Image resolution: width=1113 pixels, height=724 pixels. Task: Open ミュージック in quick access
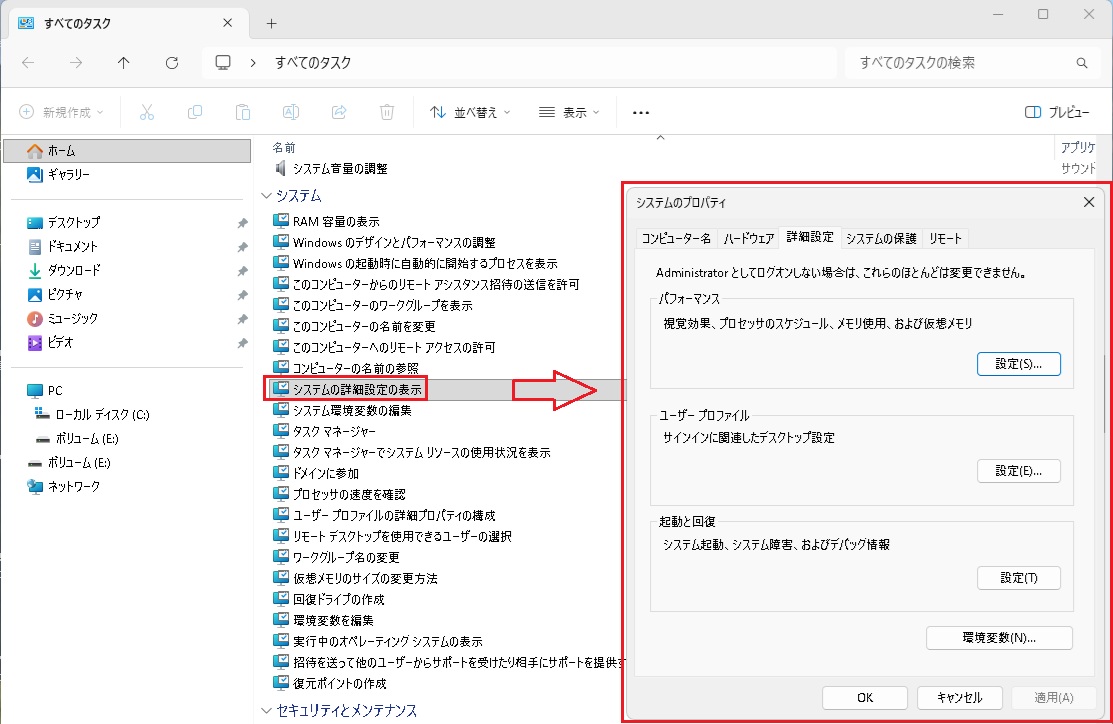coord(72,318)
